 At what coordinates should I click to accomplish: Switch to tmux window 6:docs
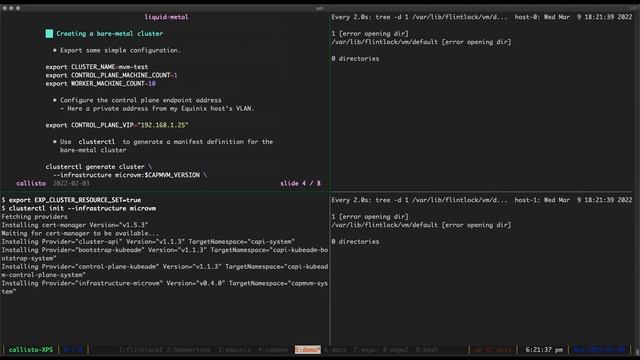[x=335, y=350]
